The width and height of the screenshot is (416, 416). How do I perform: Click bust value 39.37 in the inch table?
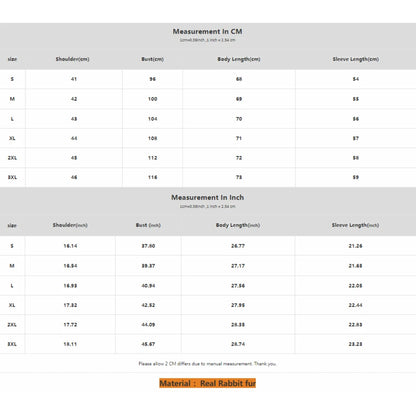[x=148, y=266]
